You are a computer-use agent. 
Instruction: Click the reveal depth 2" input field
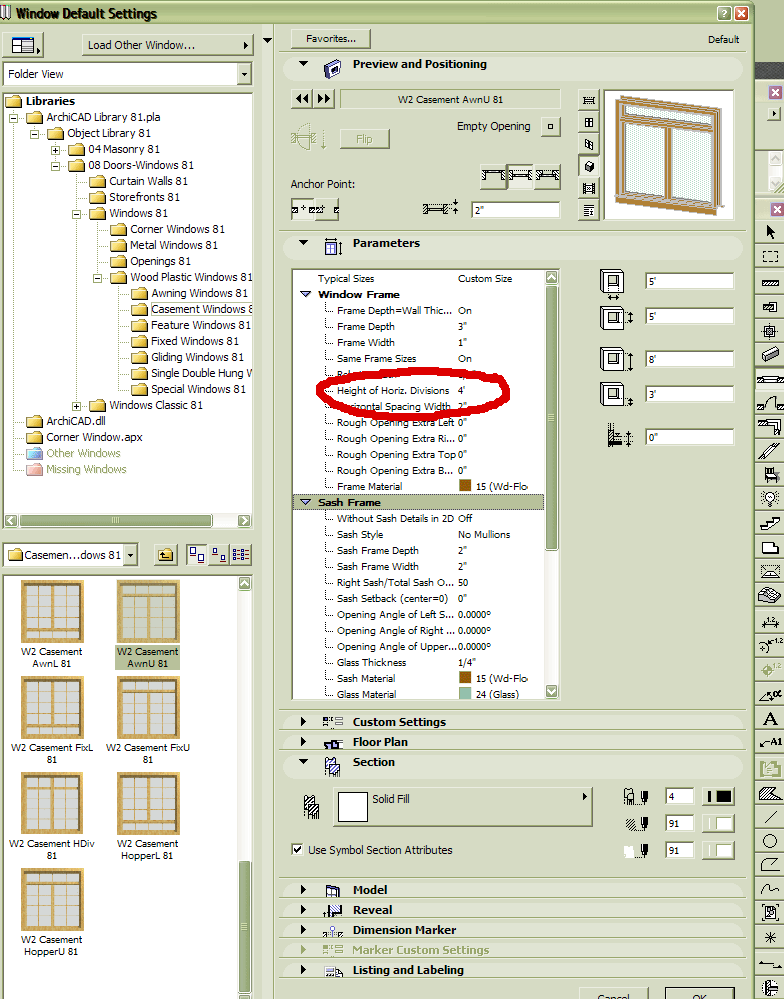pos(515,210)
